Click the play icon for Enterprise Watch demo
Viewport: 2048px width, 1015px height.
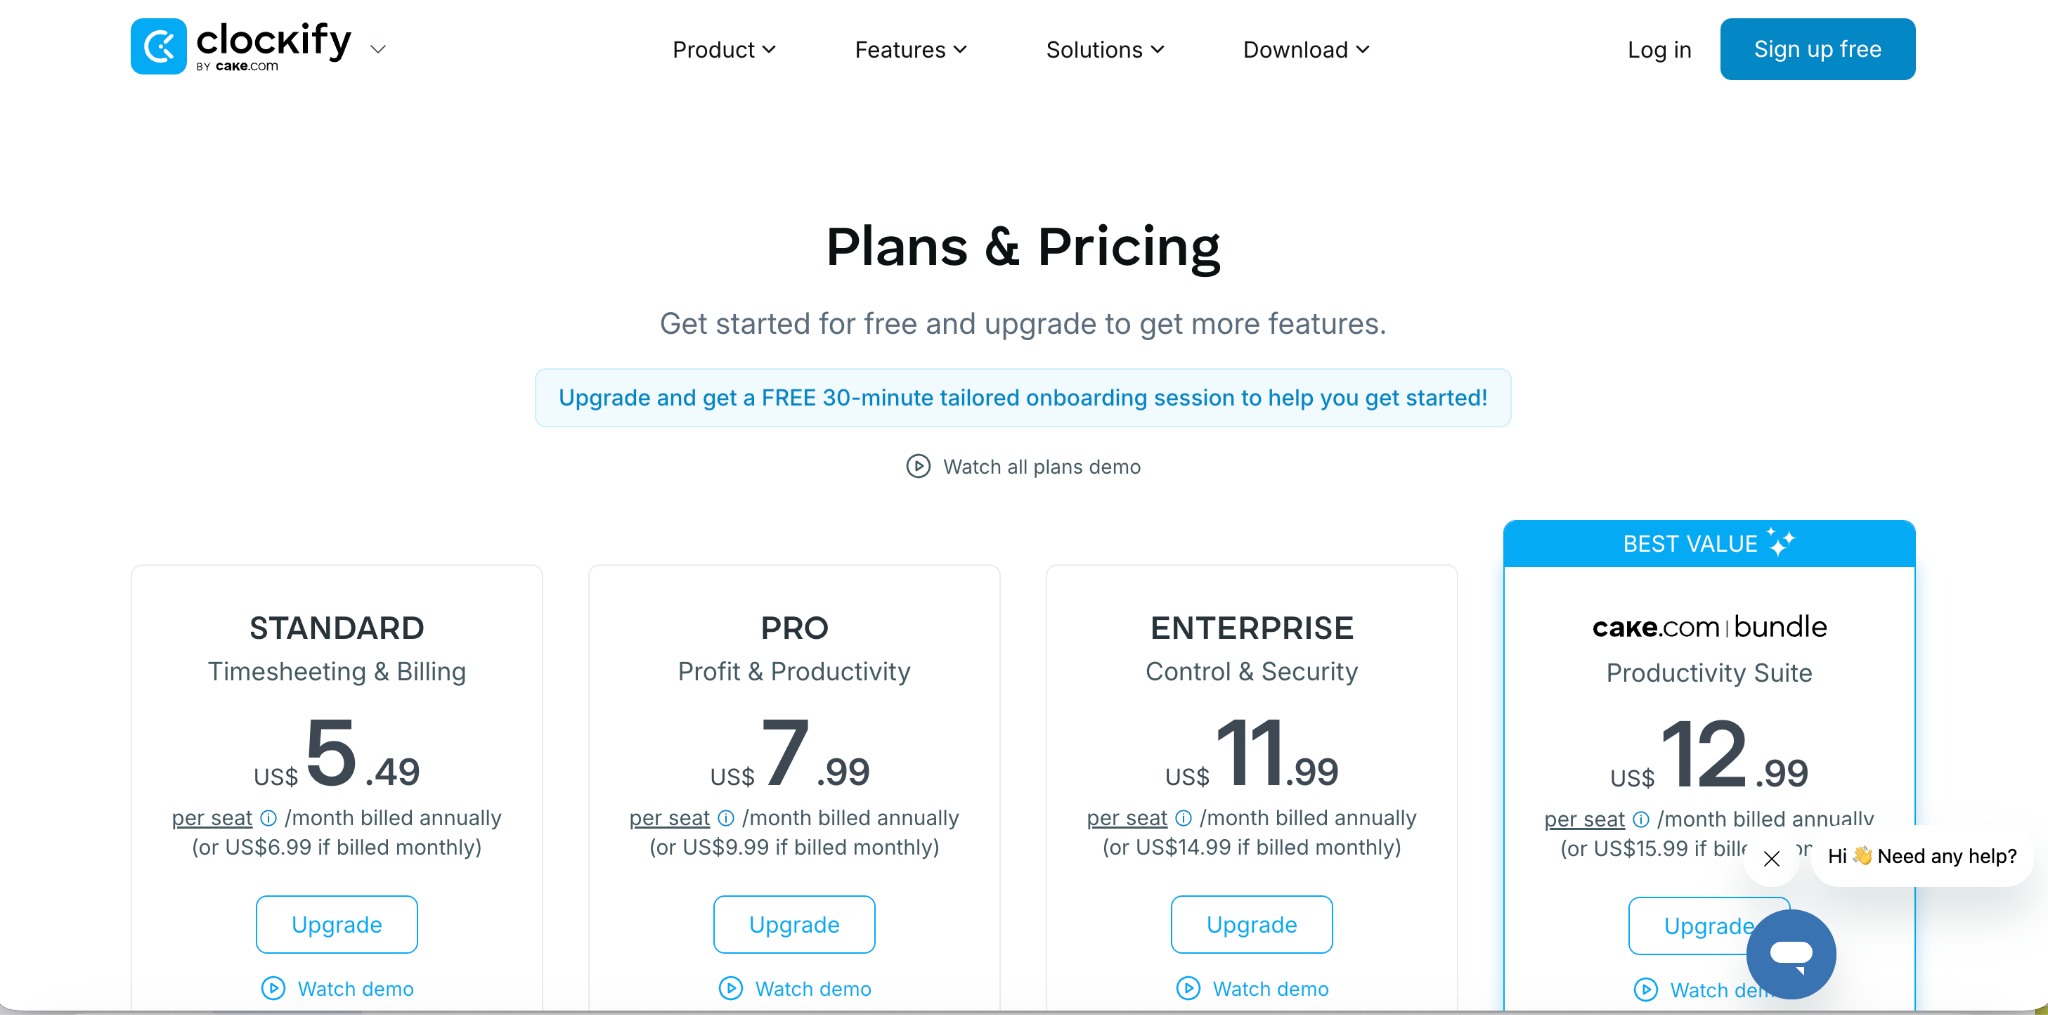[x=1188, y=988]
